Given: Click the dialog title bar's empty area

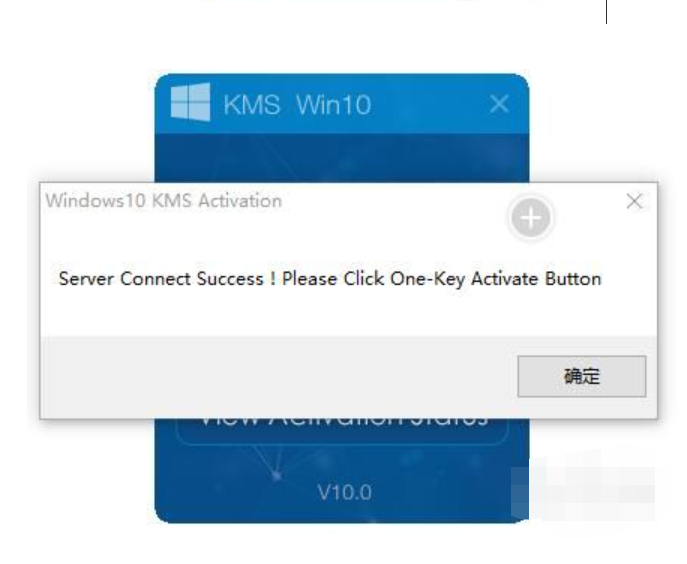Looking at the screenshot, I should [x=394, y=201].
